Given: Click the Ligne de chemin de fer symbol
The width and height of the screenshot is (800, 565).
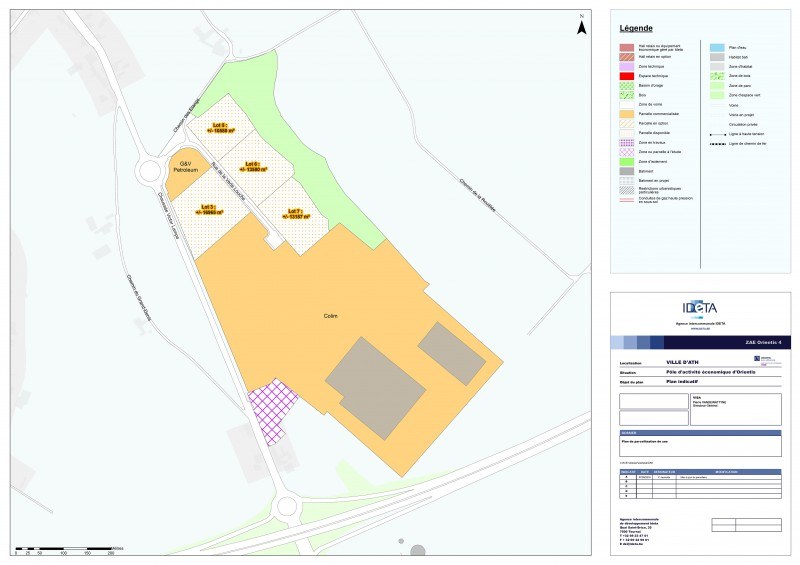Looking at the screenshot, I should pyautogui.click(x=717, y=144).
